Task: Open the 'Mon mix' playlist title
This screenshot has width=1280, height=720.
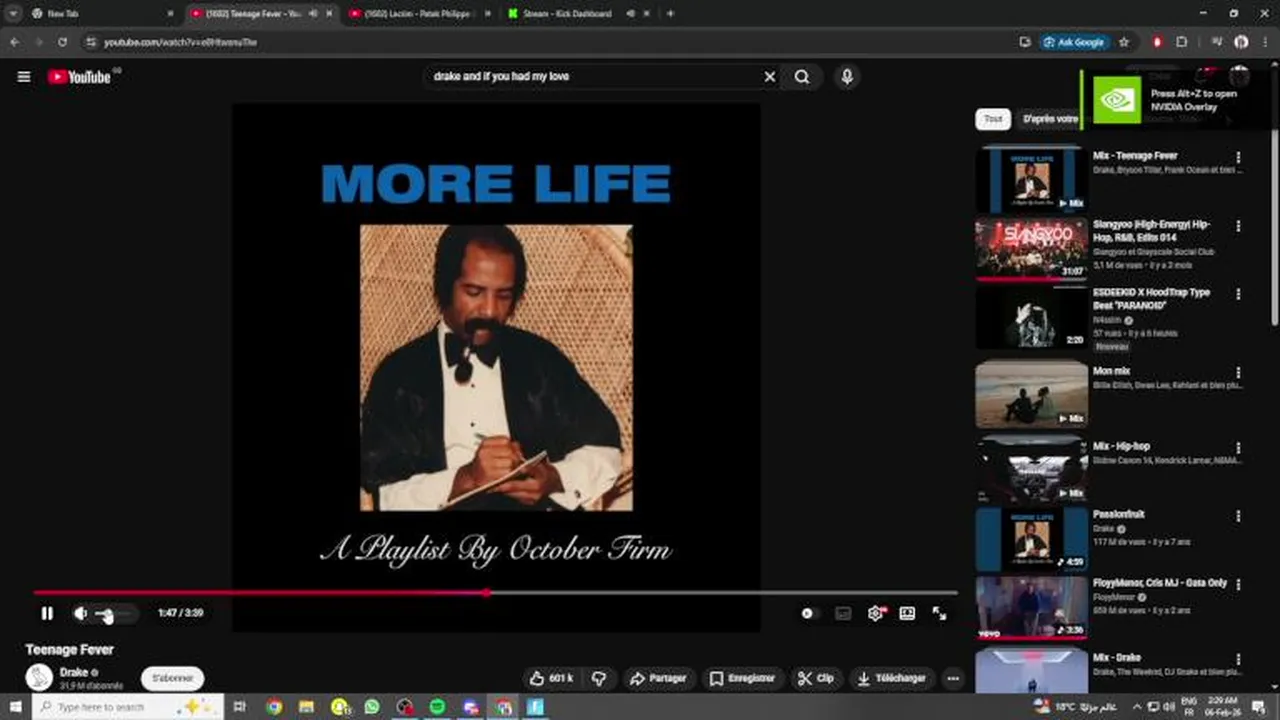Action: coord(1111,371)
